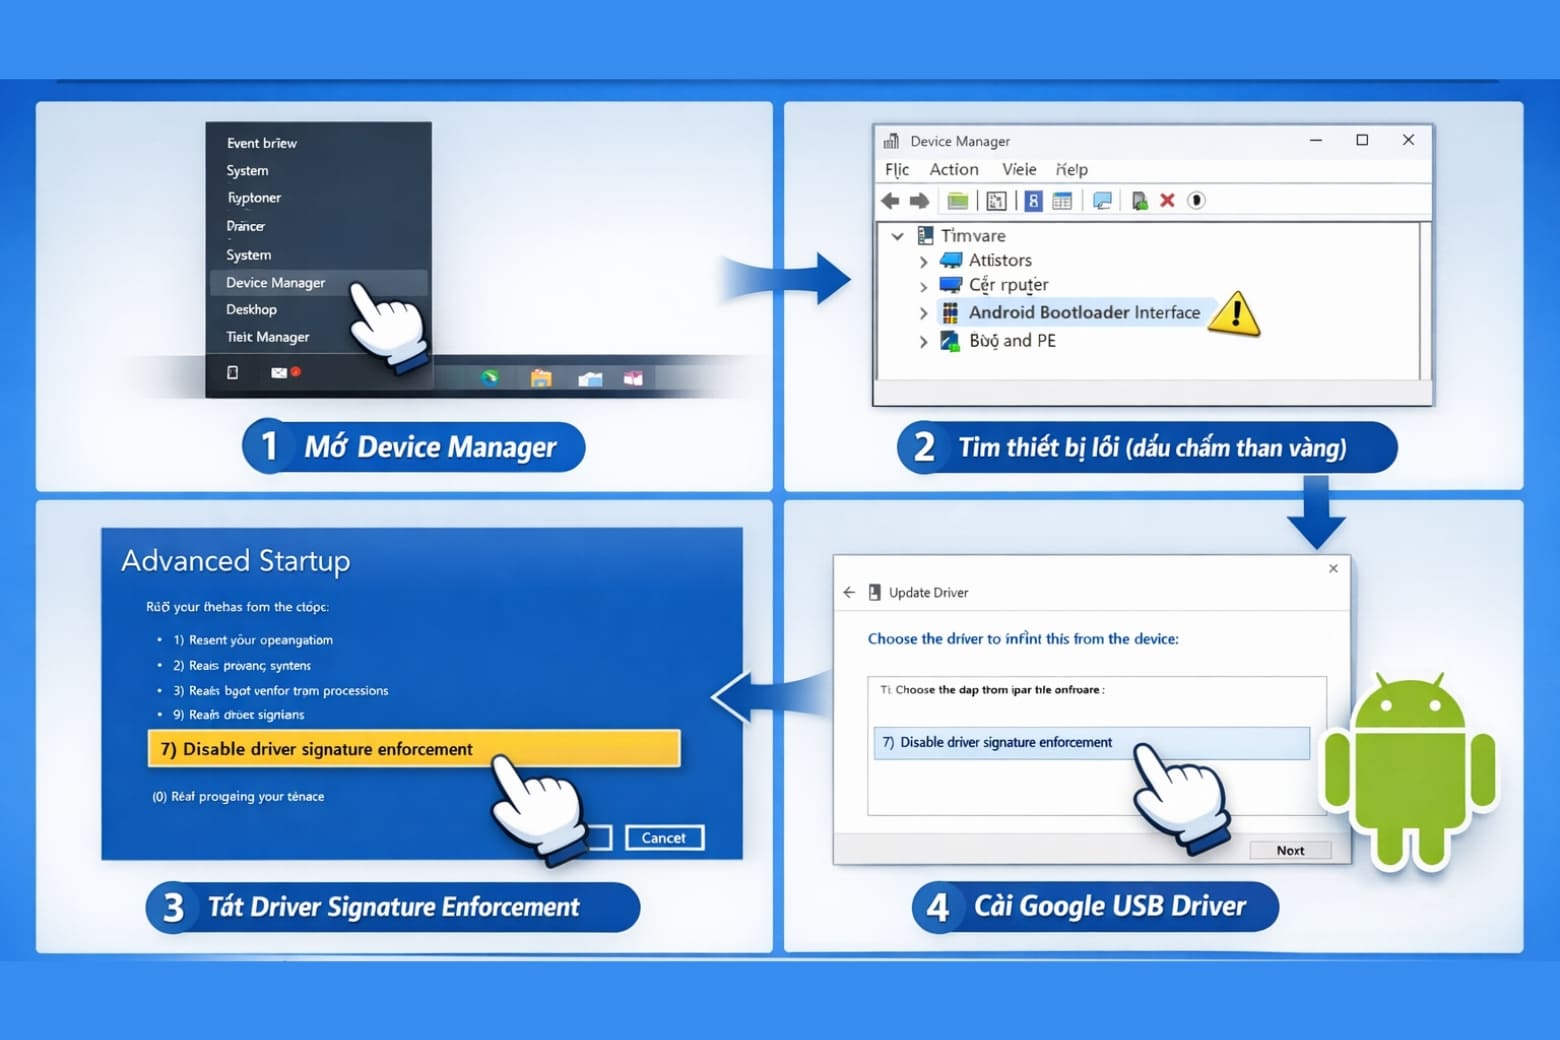Expand the Android Bootloader Interface entry
Screen dimensions: 1560x1040
pos(924,313)
